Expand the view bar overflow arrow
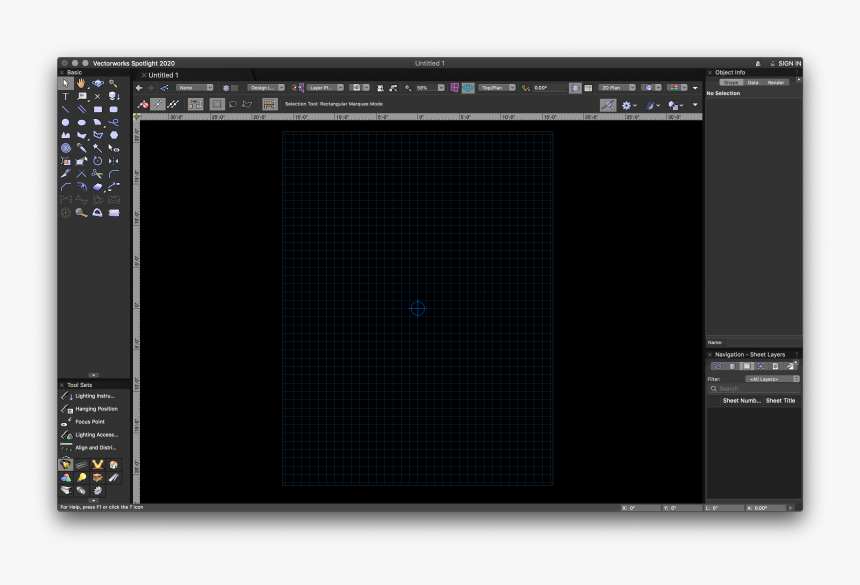The image size is (860, 585). pyautogui.click(x=695, y=88)
